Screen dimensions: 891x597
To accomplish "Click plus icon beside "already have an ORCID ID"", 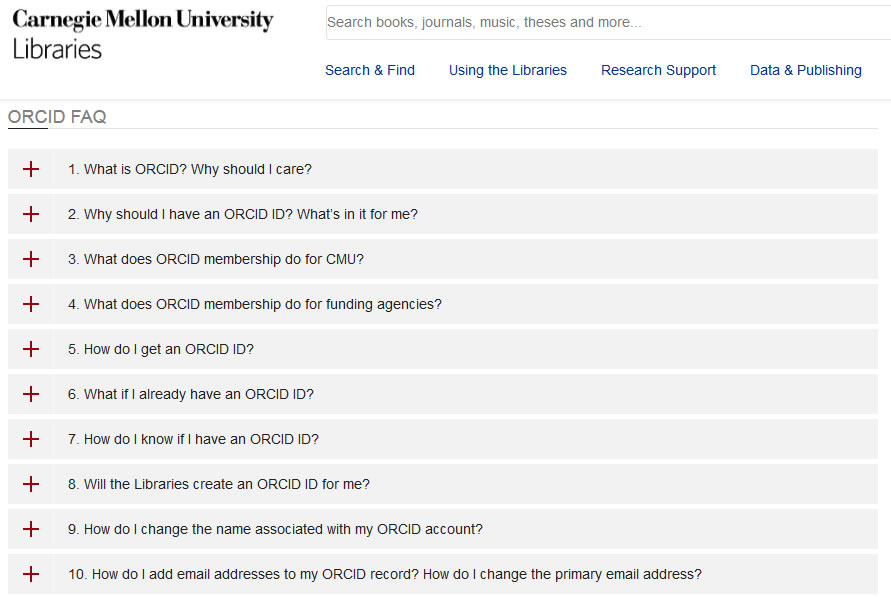I will tap(31, 394).
